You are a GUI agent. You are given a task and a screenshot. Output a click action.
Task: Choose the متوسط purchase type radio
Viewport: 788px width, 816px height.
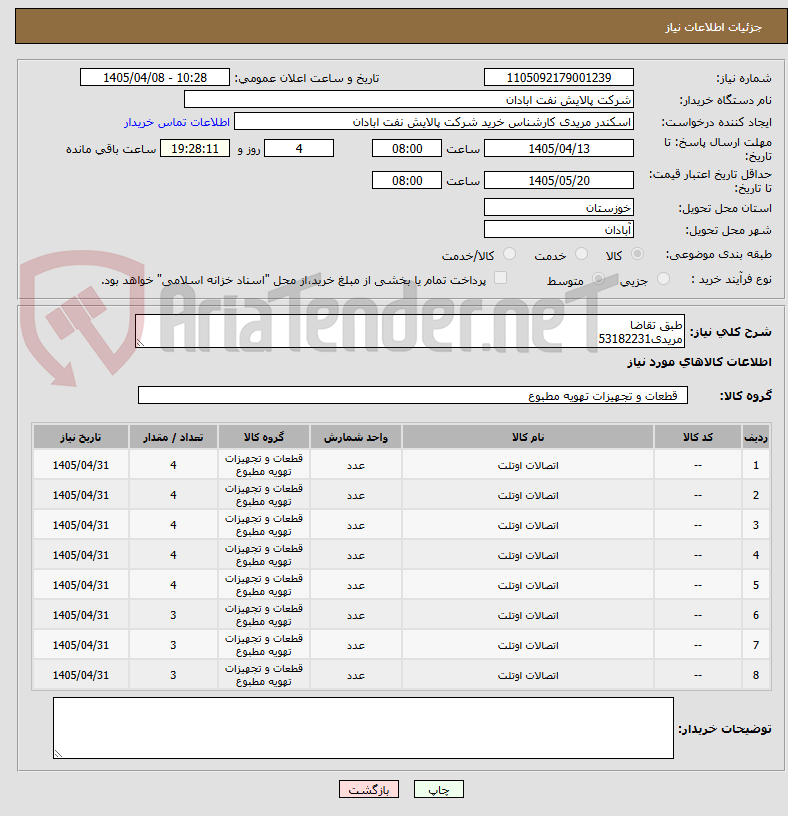[x=599, y=279]
